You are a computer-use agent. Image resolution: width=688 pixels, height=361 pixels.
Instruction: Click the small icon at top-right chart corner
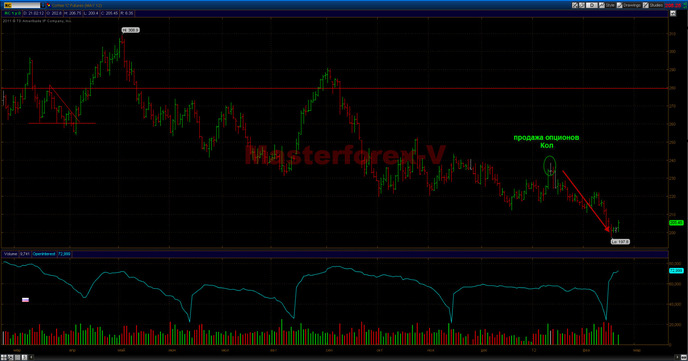pos(673,14)
